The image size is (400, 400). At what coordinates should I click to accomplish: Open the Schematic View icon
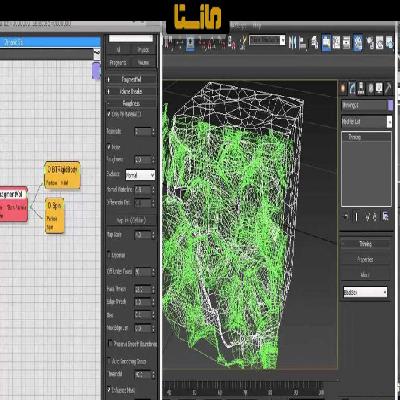coord(347,43)
